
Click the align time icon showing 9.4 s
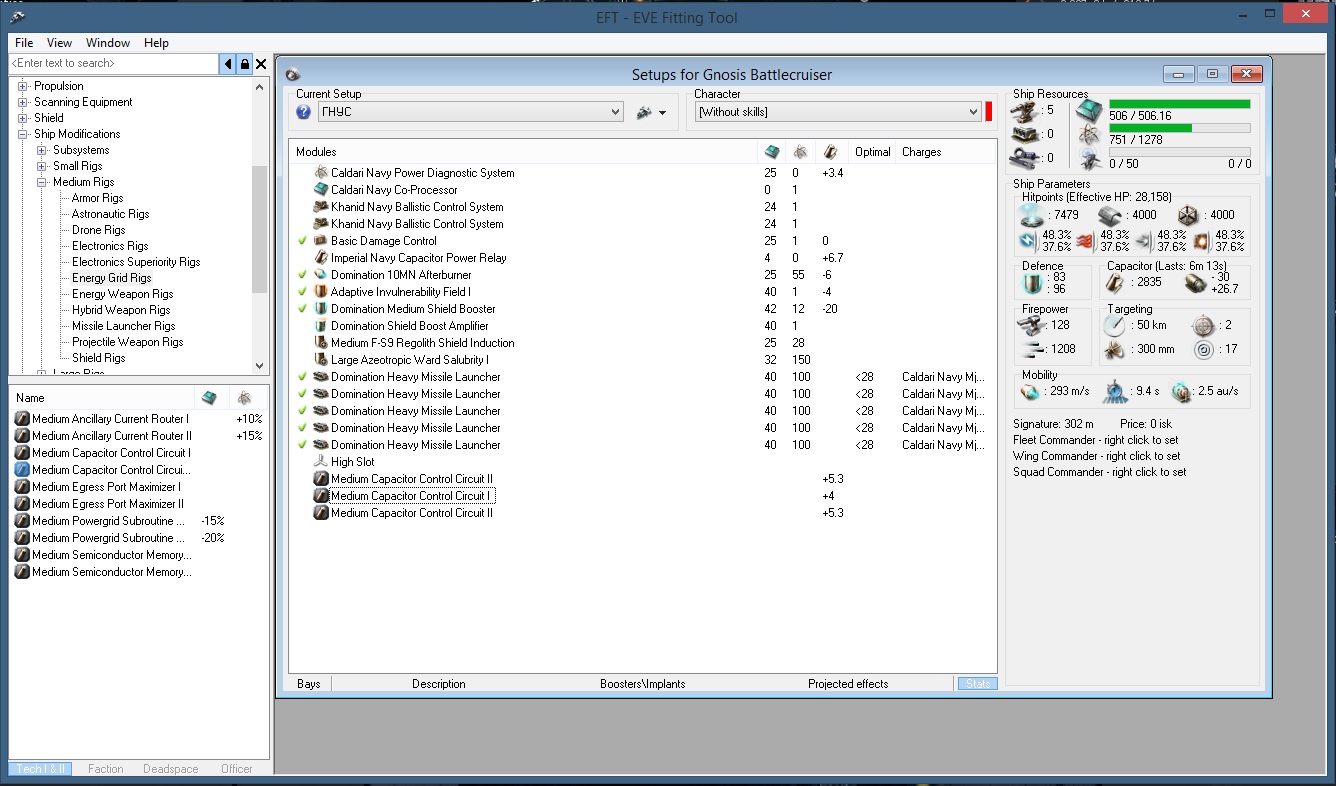(x=1115, y=392)
